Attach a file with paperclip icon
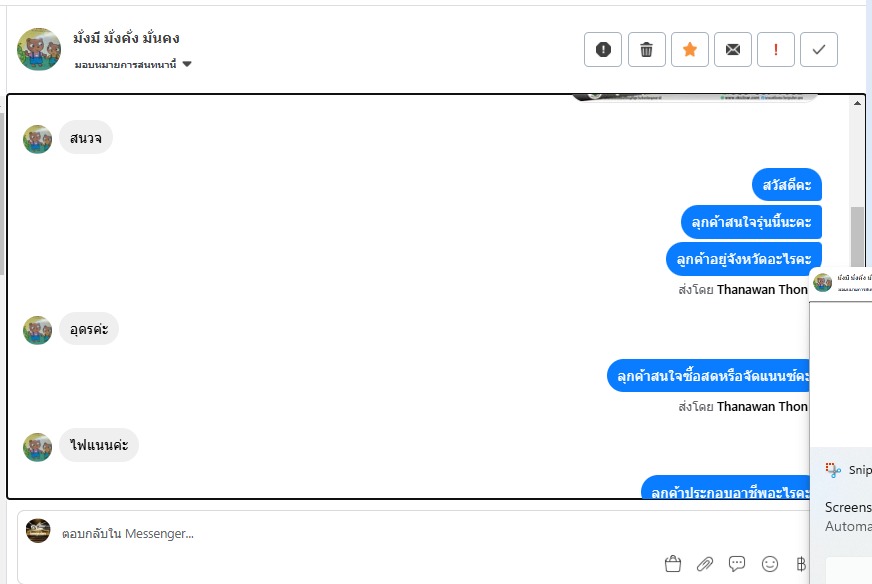 [x=705, y=564]
